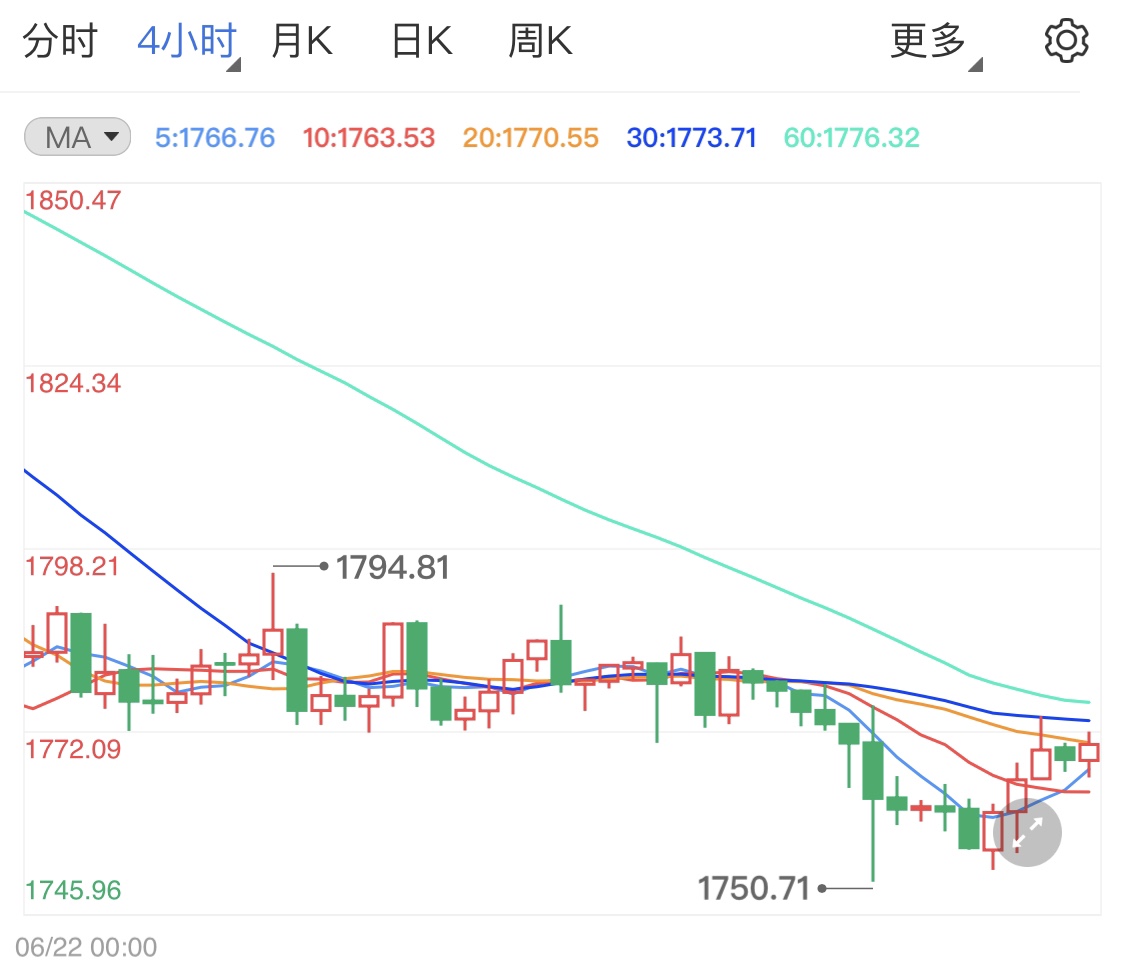Viewport: 1125px width, 976px height.
Task: Click the high price label 1794.81
Action: pyautogui.click(x=392, y=568)
